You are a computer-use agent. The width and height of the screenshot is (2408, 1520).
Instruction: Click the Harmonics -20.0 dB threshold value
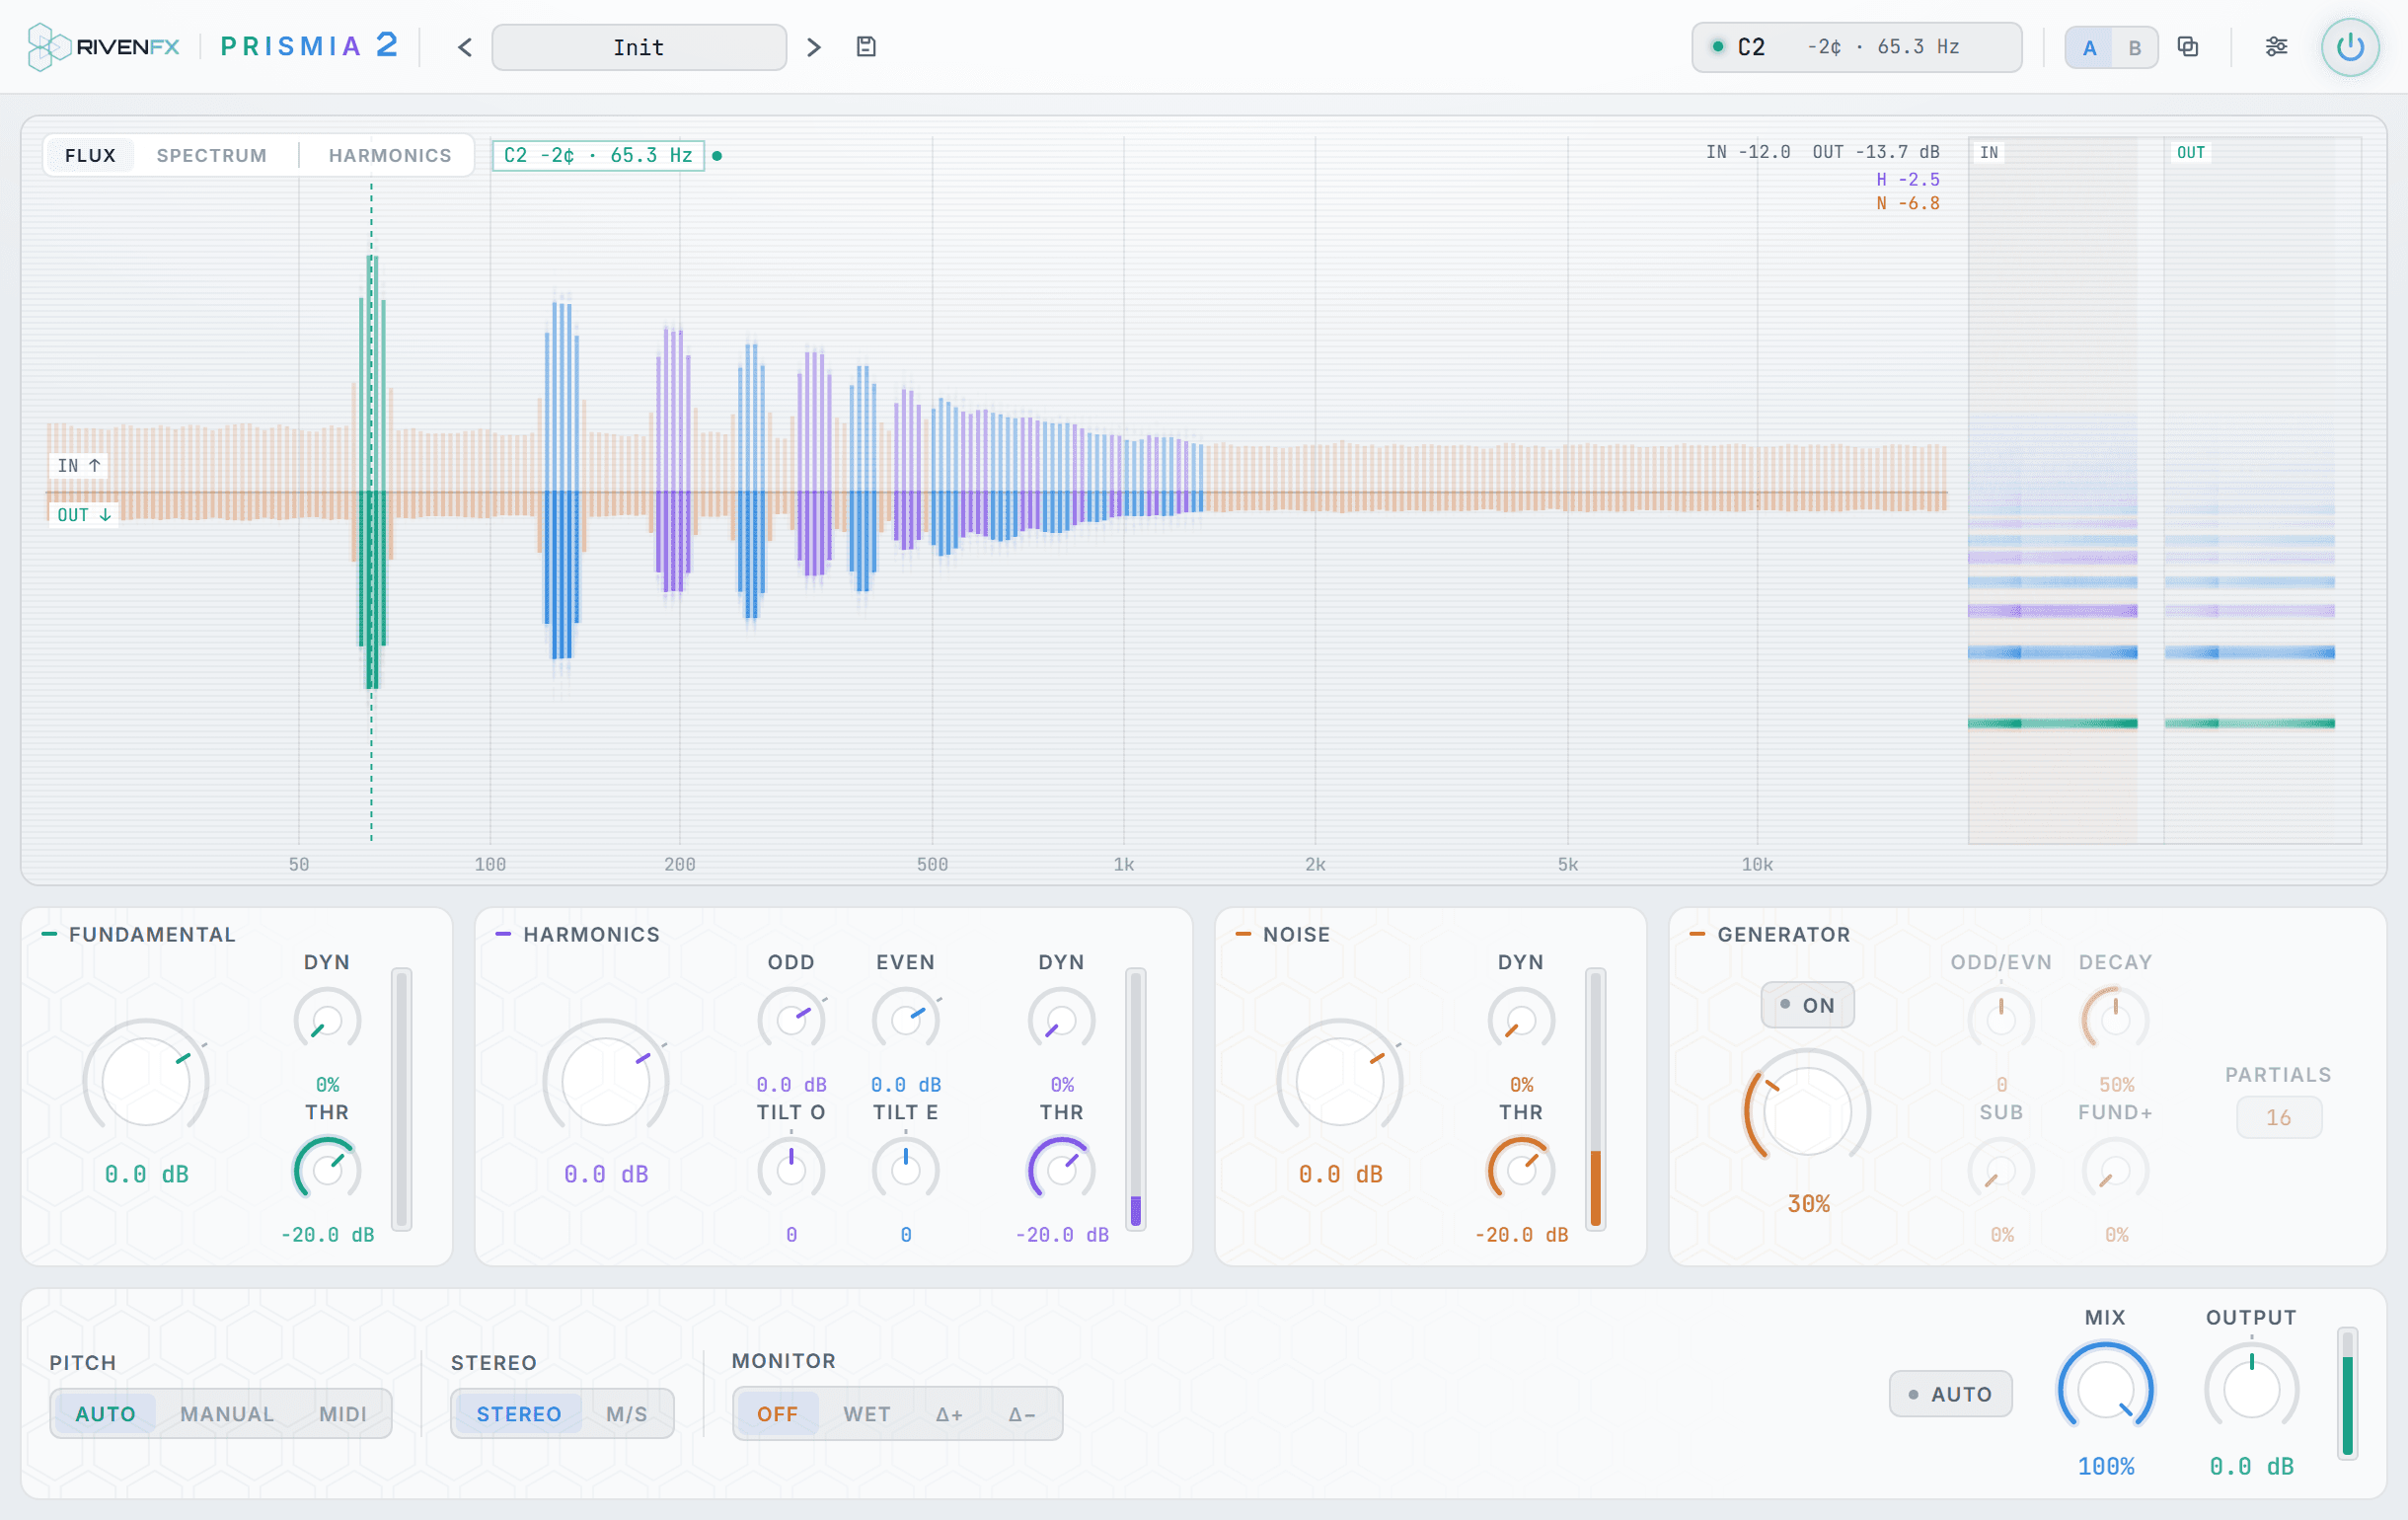pos(1062,1235)
